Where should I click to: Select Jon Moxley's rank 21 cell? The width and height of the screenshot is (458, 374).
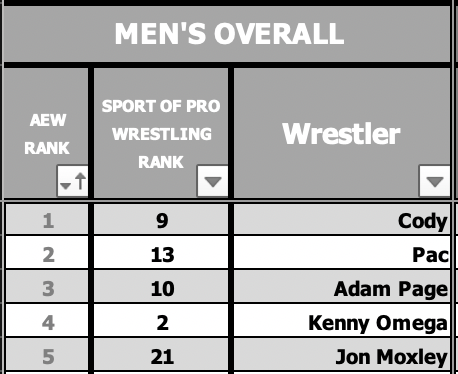161,355
